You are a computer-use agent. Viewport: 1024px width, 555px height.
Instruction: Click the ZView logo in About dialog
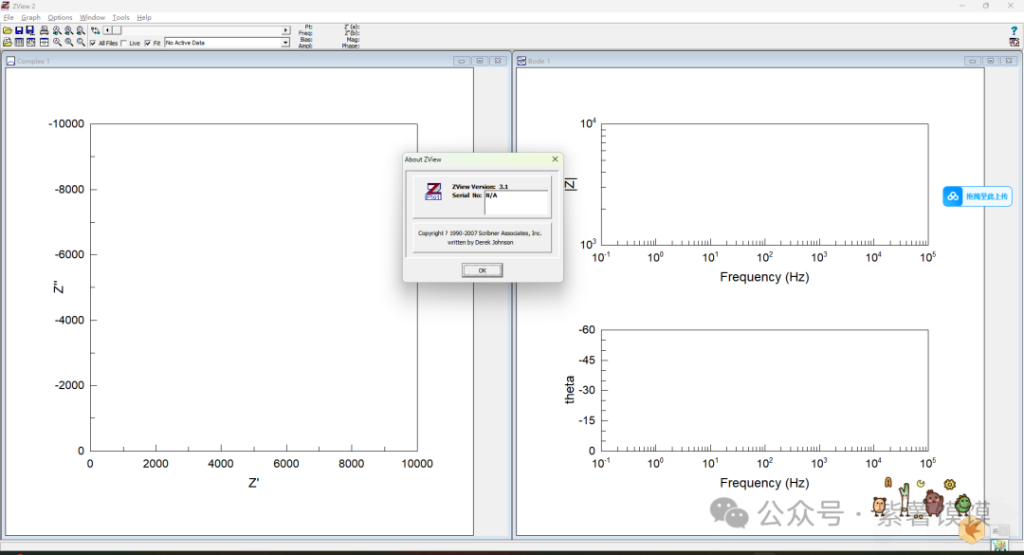click(x=433, y=192)
